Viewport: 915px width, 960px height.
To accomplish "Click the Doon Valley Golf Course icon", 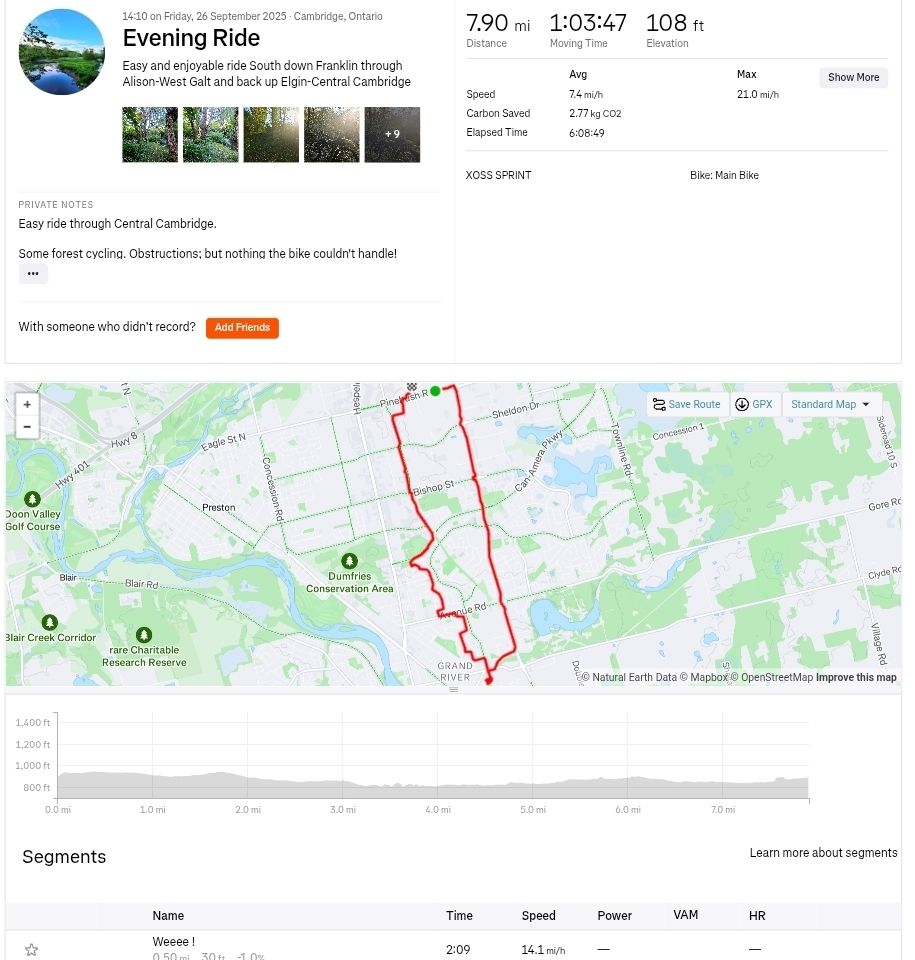I will tap(32, 498).
